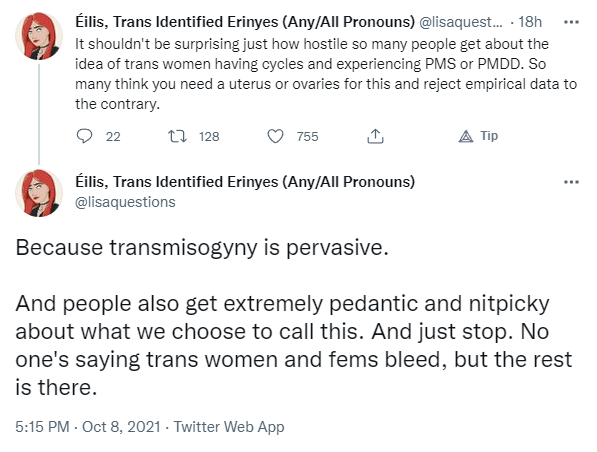The image size is (597, 452).
Task: Click the Twitter Web App source link
Action: point(229,427)
